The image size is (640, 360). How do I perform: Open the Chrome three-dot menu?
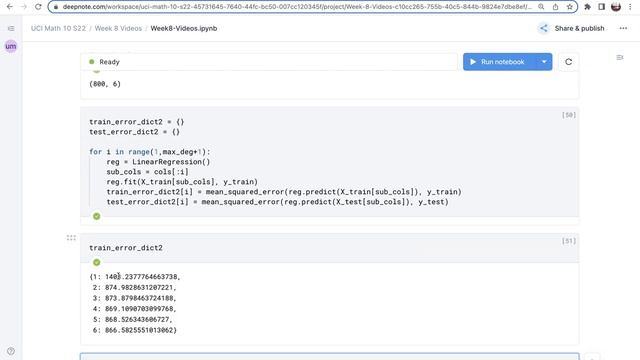coord(631,7)
